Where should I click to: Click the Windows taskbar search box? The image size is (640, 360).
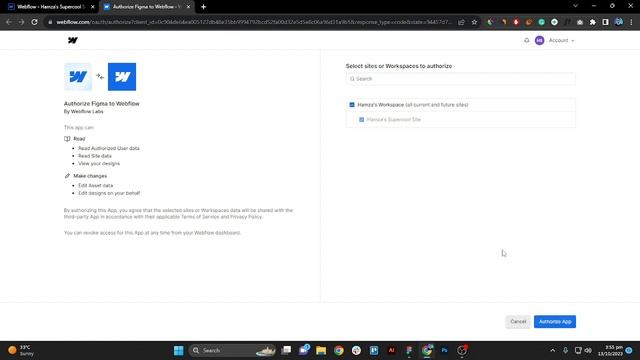[233, 350]
